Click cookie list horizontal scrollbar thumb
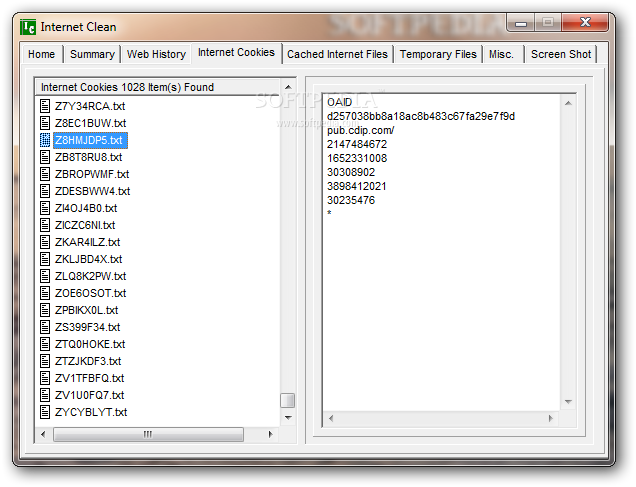This screenshot has height=487, width=636. 148,435
